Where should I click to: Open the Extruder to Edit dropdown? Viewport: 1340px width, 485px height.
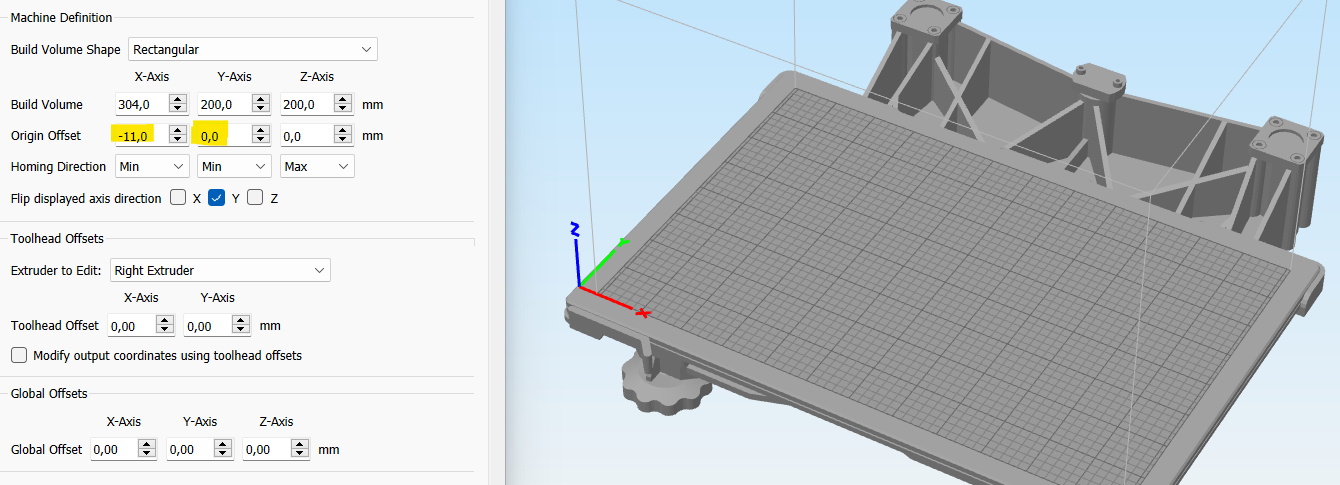click(220, 270)
